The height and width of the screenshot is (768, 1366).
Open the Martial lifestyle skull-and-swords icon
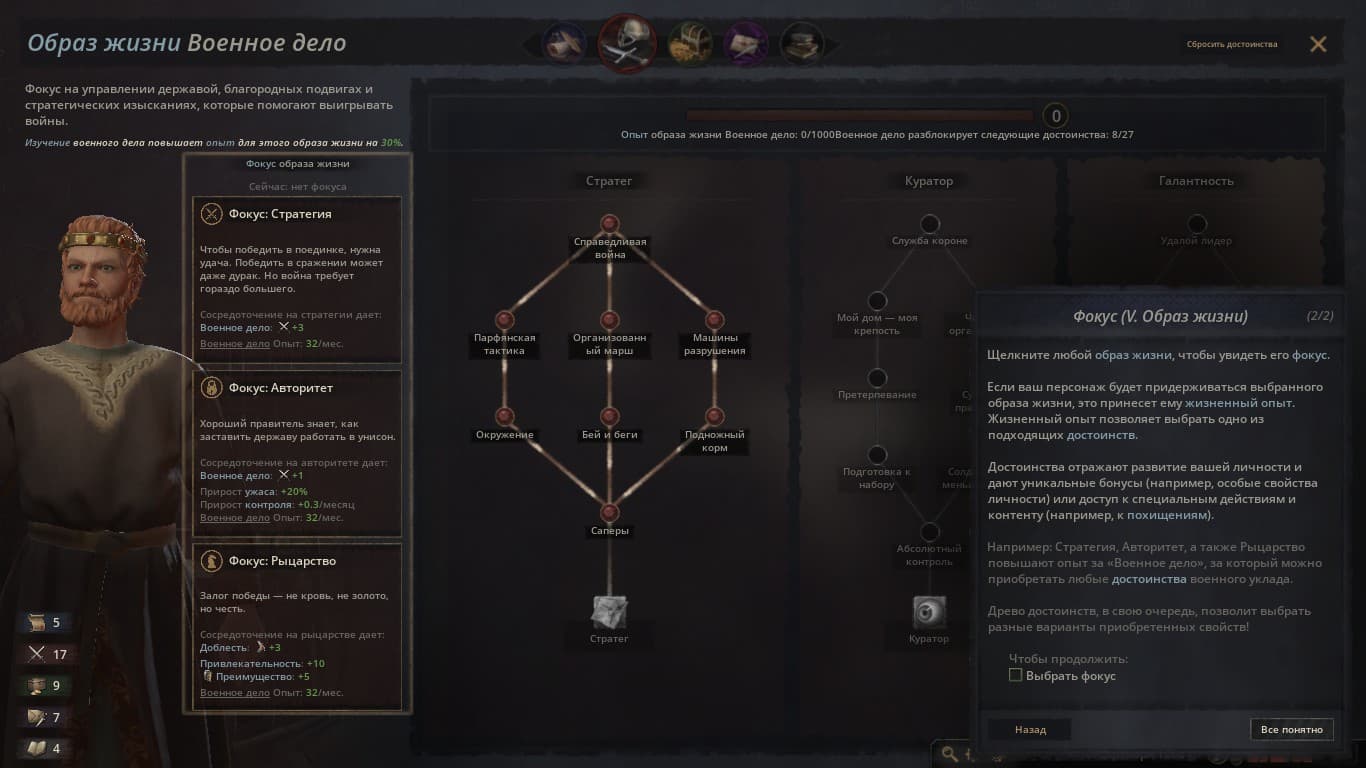(x=627, y=43)
